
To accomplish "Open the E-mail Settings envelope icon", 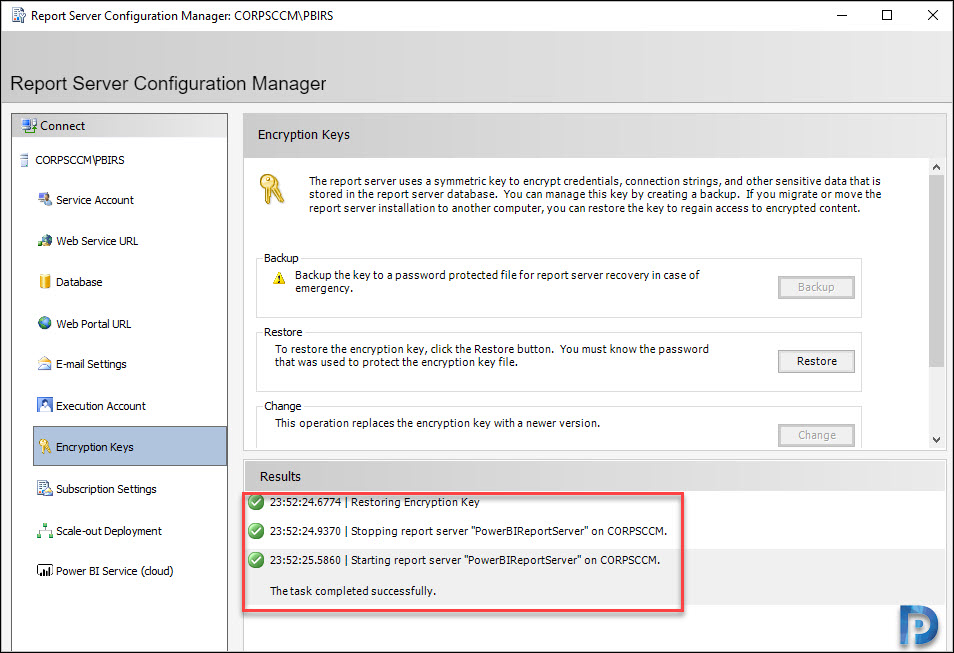I will click(44, 363).
